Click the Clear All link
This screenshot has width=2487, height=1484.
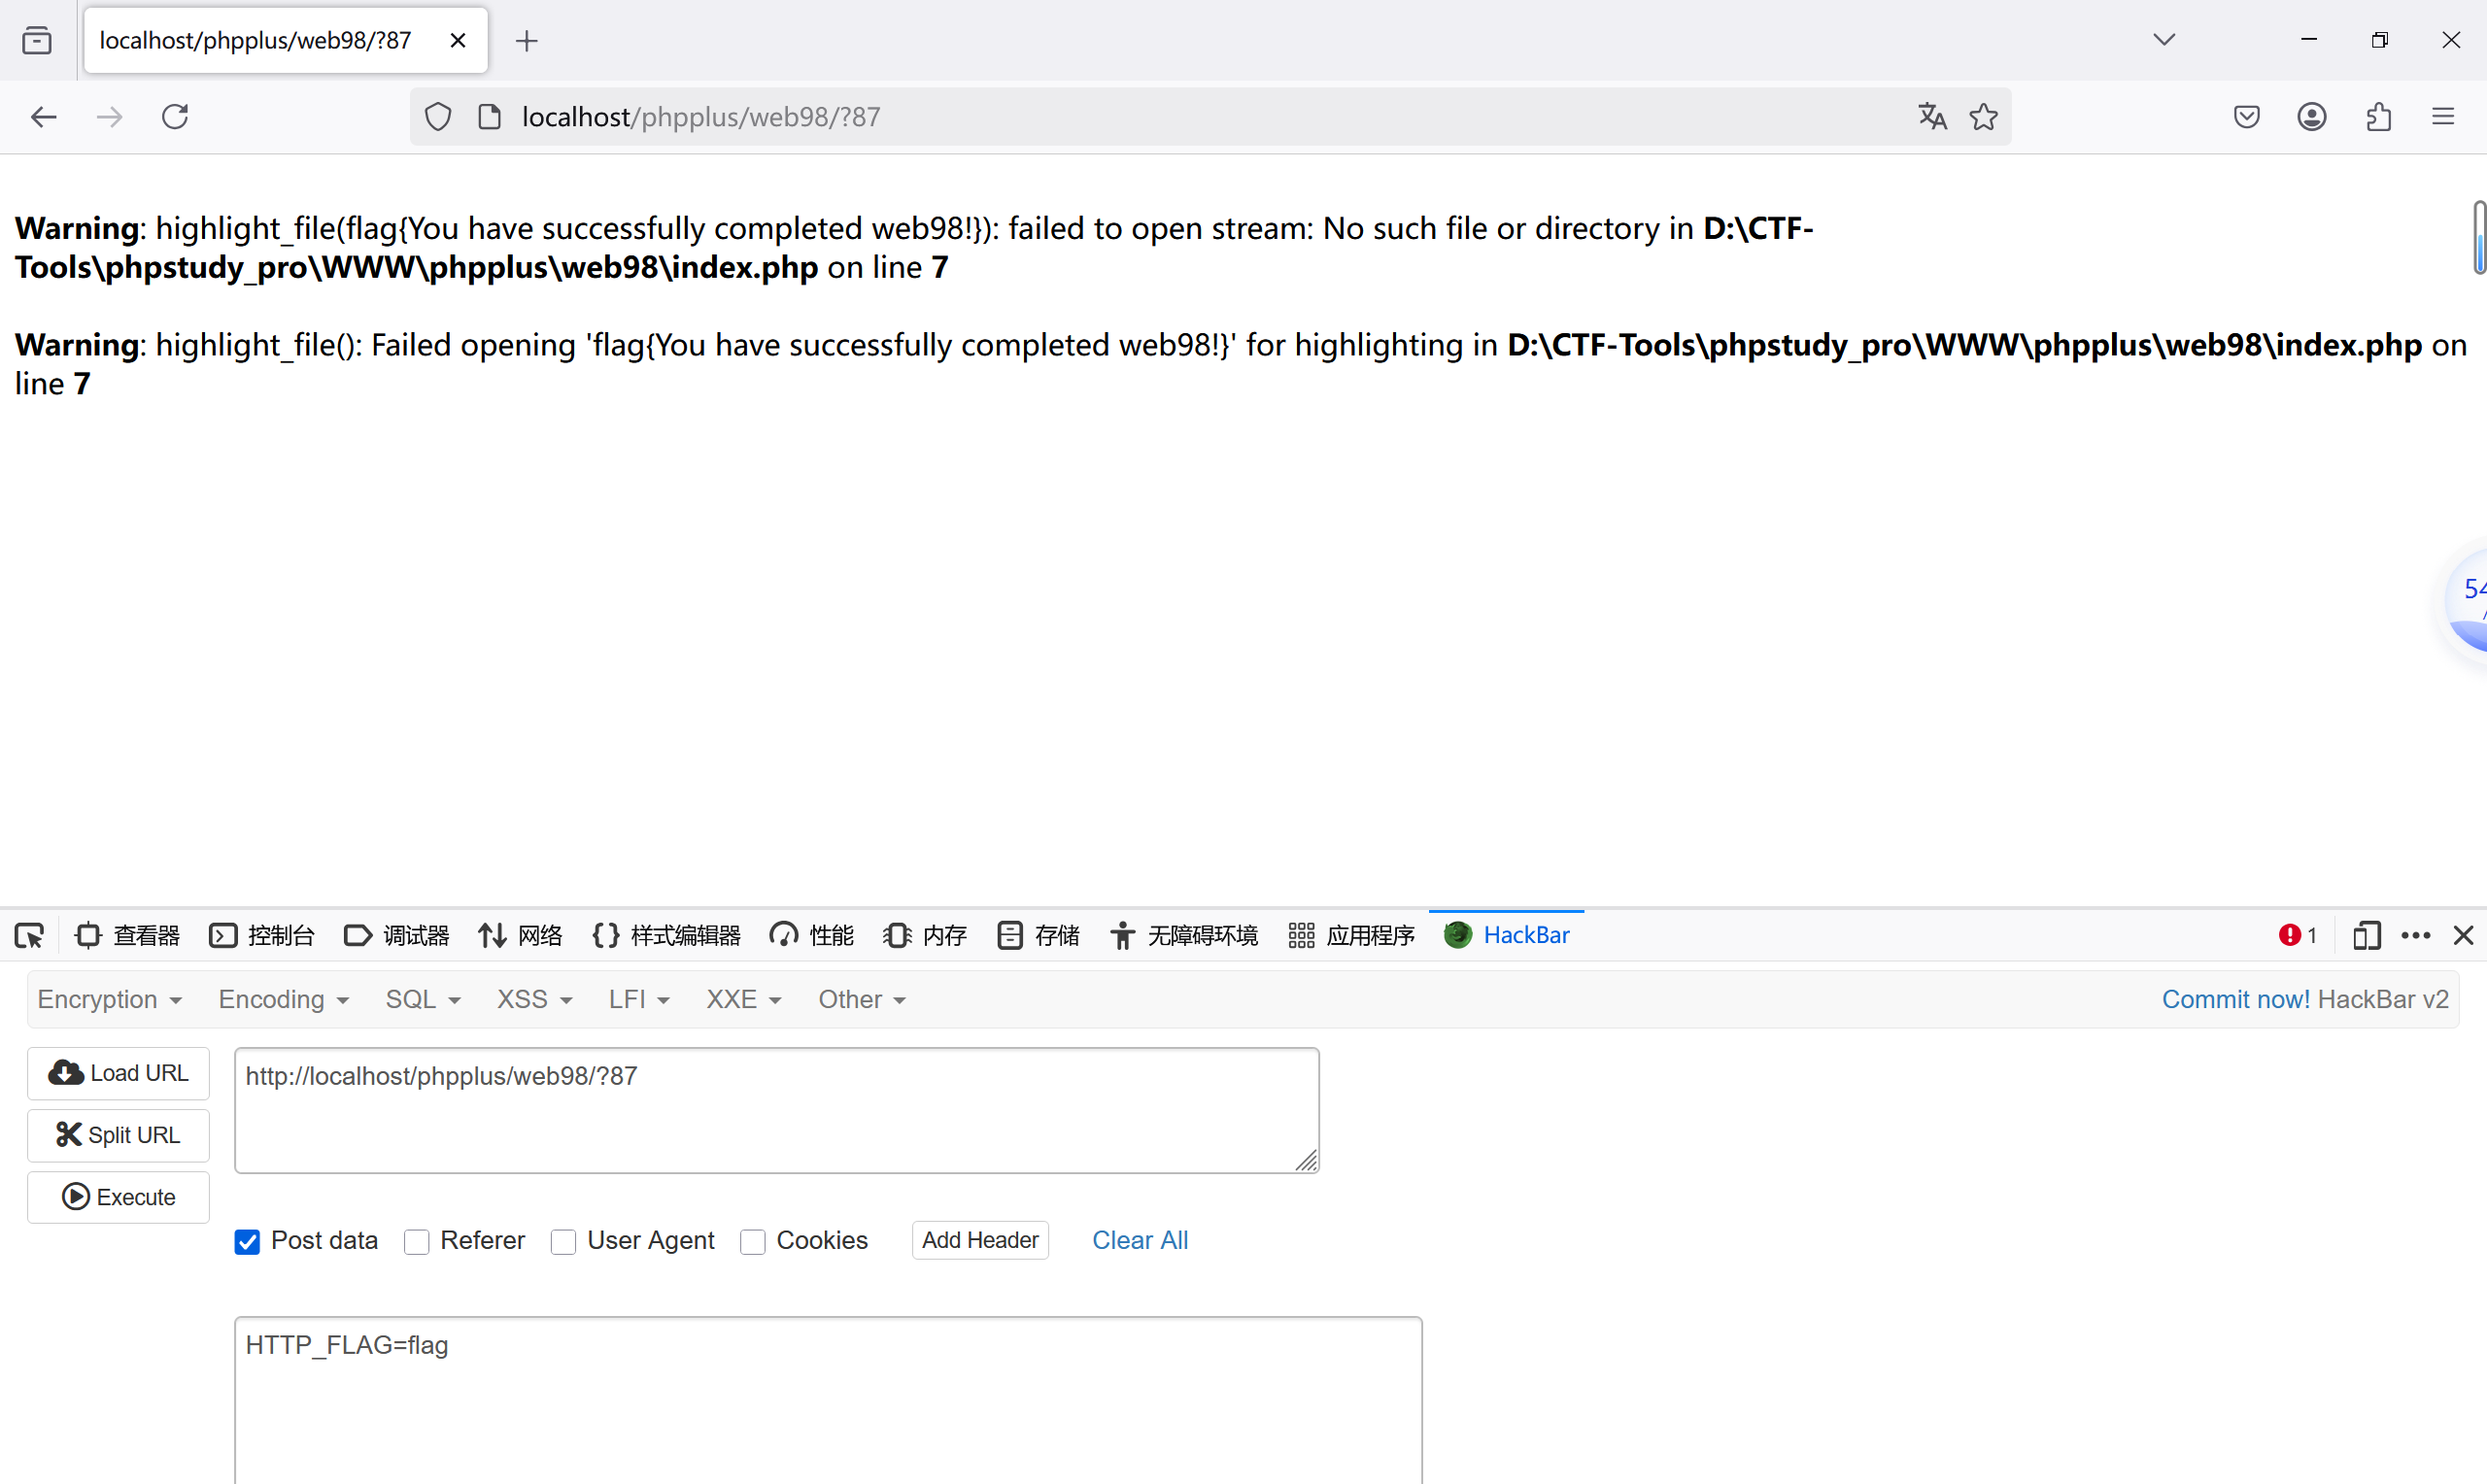[x=1139, y=1240]
